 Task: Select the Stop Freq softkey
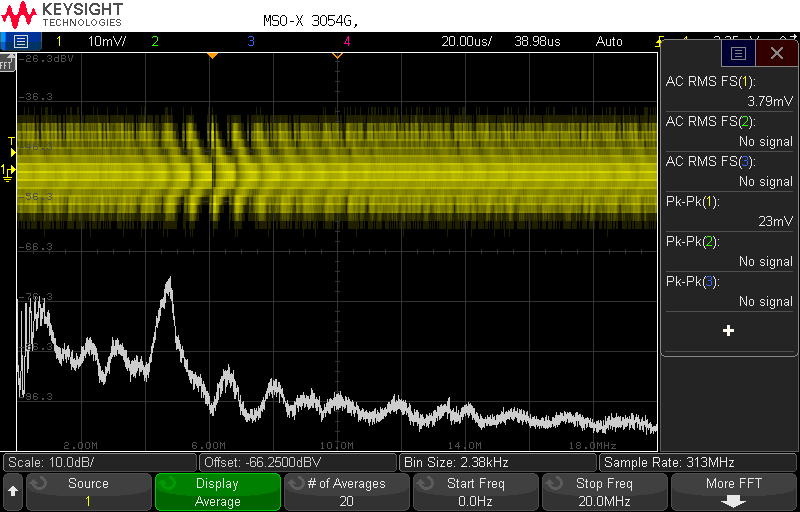point(605,492)
